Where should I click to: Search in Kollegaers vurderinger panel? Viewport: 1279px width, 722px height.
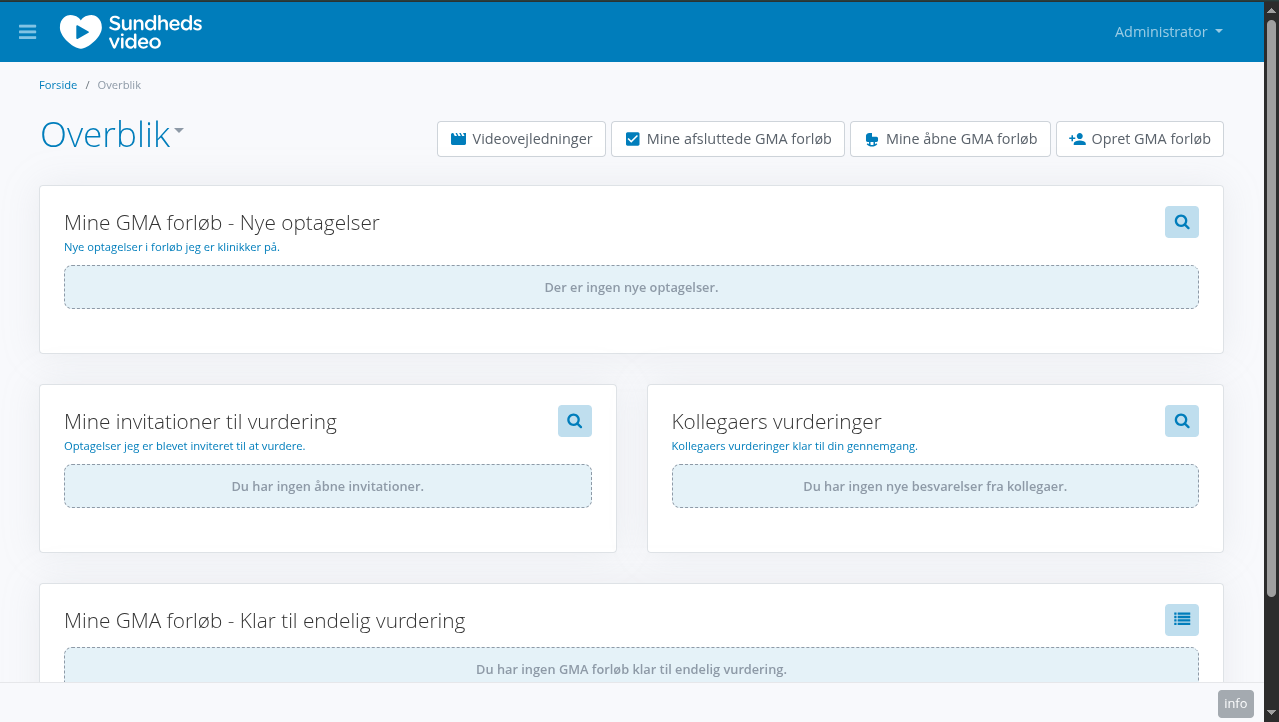tap(1181, 421)
